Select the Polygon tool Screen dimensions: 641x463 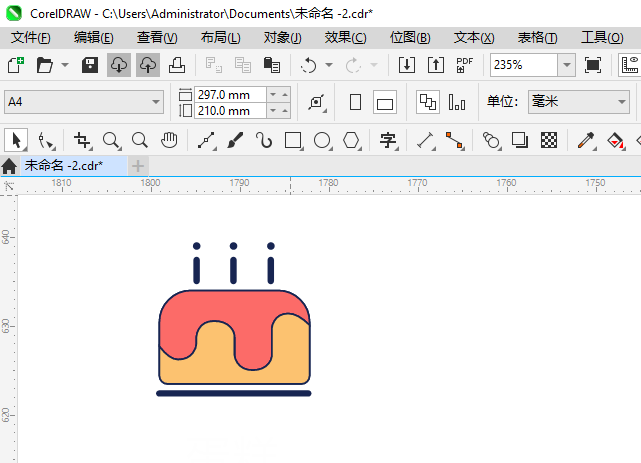(x=351, y=141)
